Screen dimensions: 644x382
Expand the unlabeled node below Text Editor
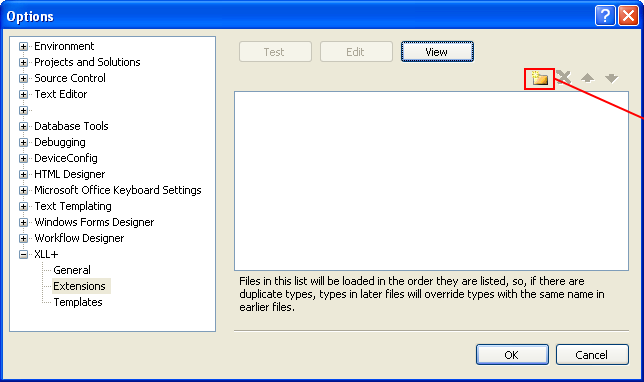23,110
